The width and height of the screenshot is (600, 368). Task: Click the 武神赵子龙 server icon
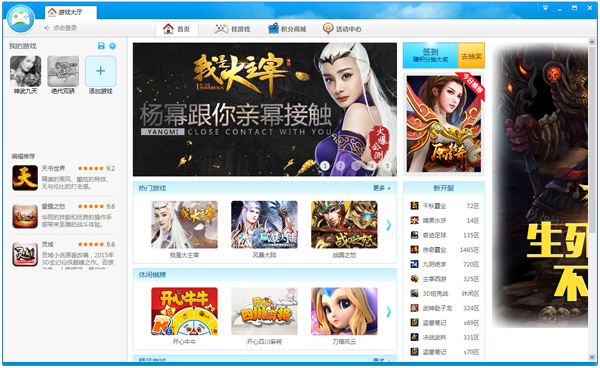click(x=414, y=308)
